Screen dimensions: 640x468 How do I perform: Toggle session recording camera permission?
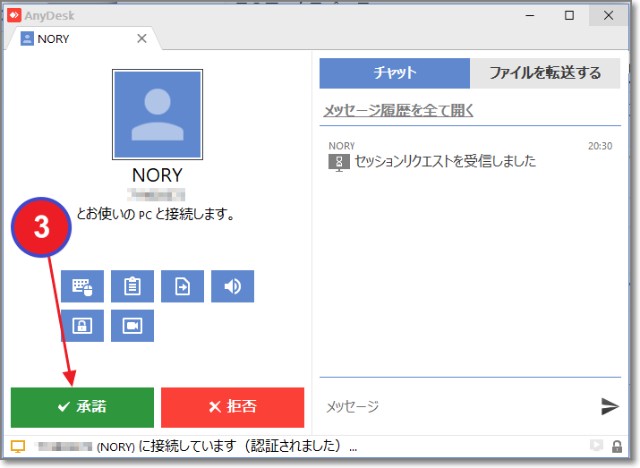click(132, 326)
